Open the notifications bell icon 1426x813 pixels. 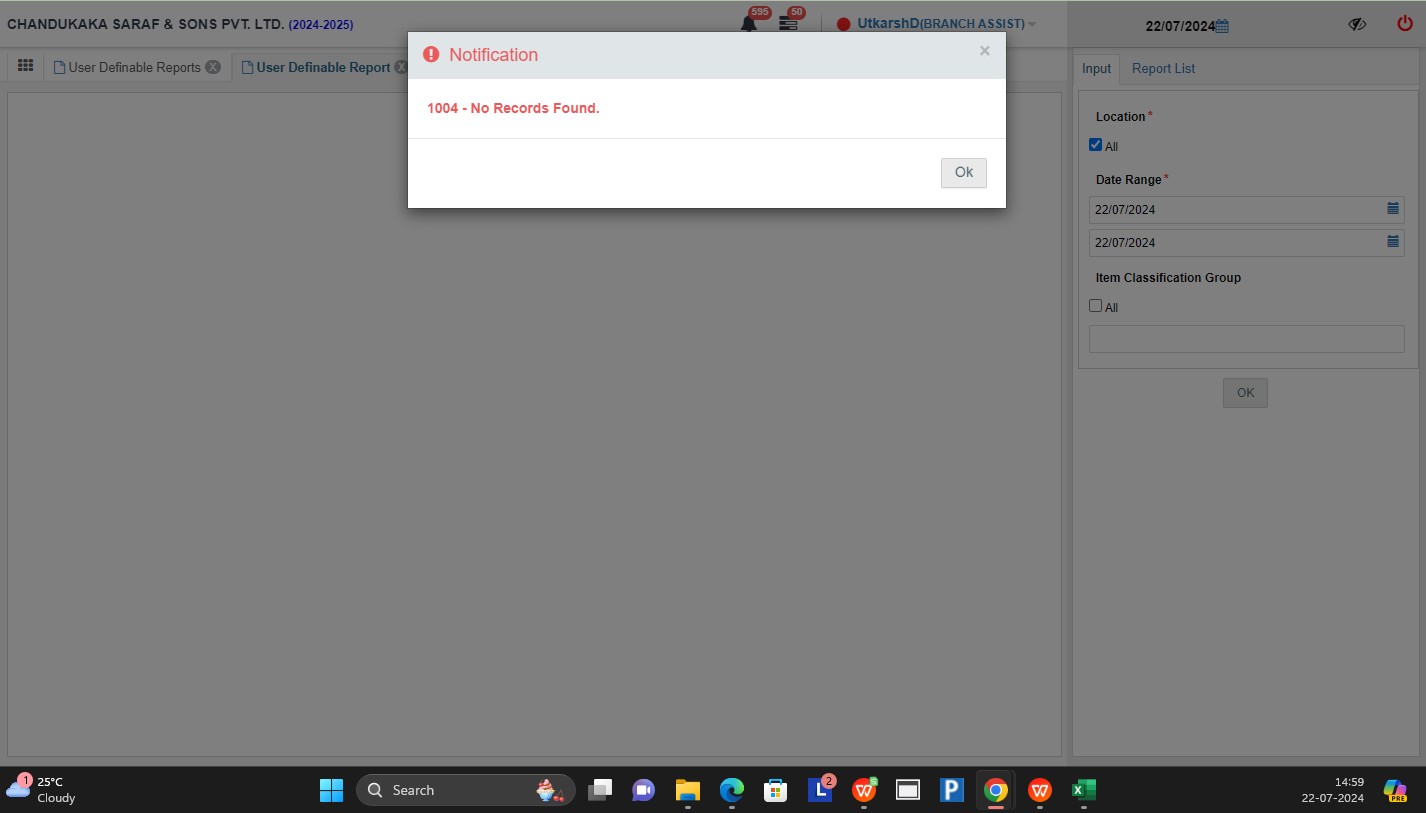748,23
